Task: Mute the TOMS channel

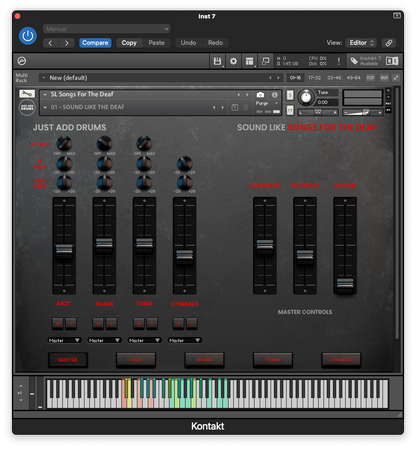Action: (139, 323)
